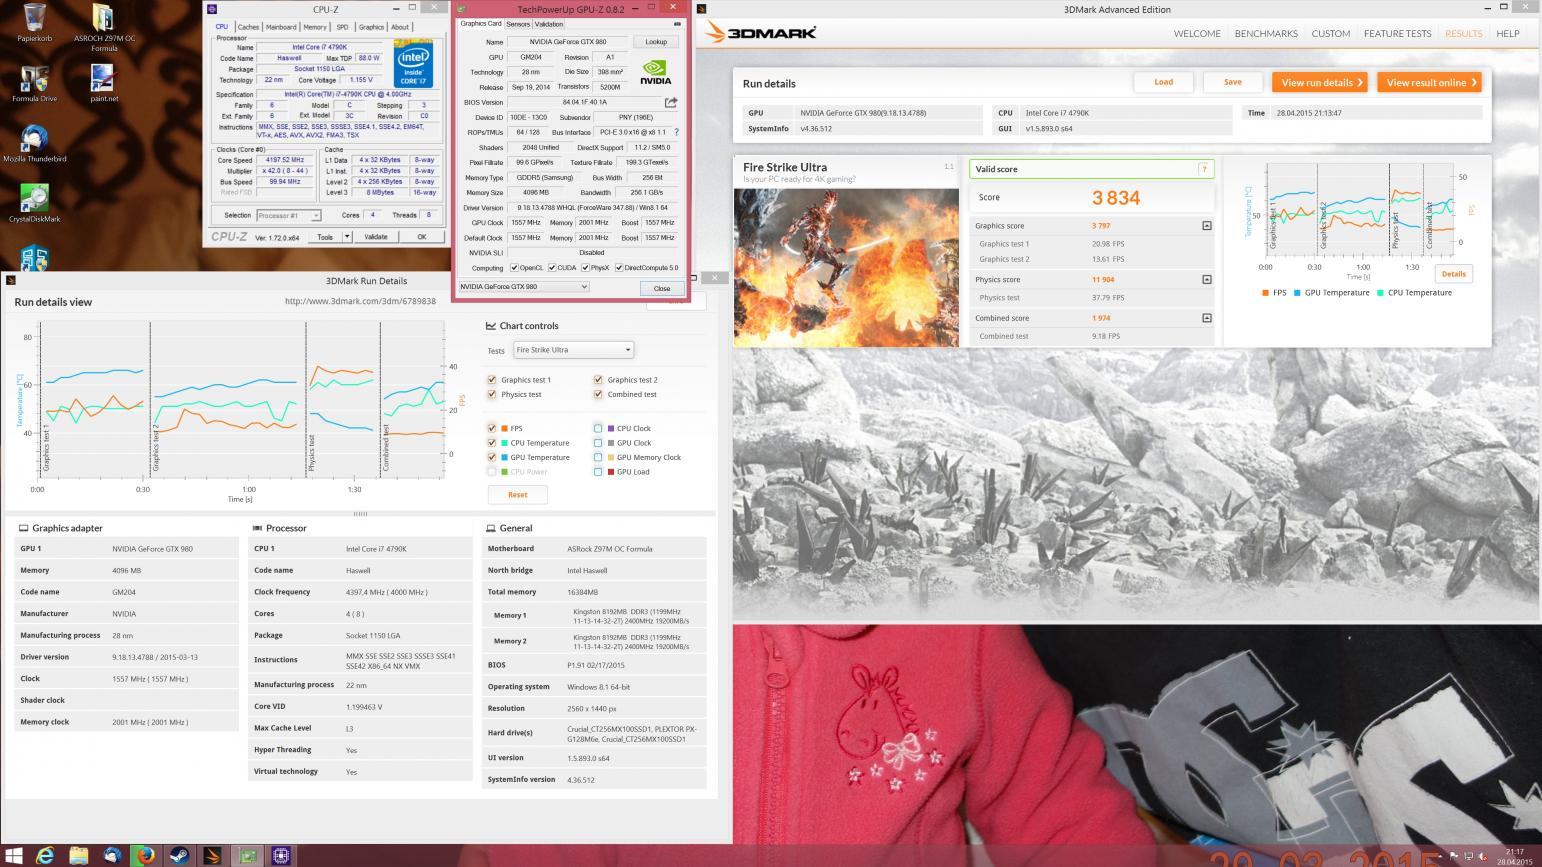
Task: Open File Explorer from the taskbar
Action: click(x=79, y=855)
